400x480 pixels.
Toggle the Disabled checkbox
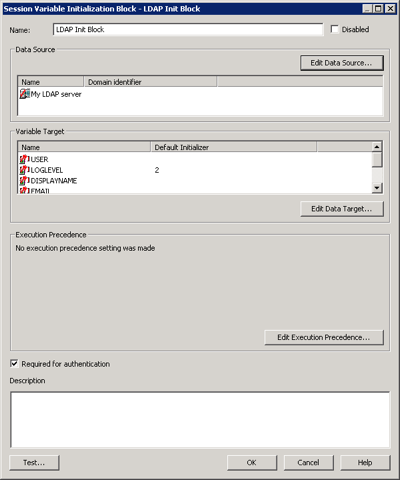pos(334,29)
